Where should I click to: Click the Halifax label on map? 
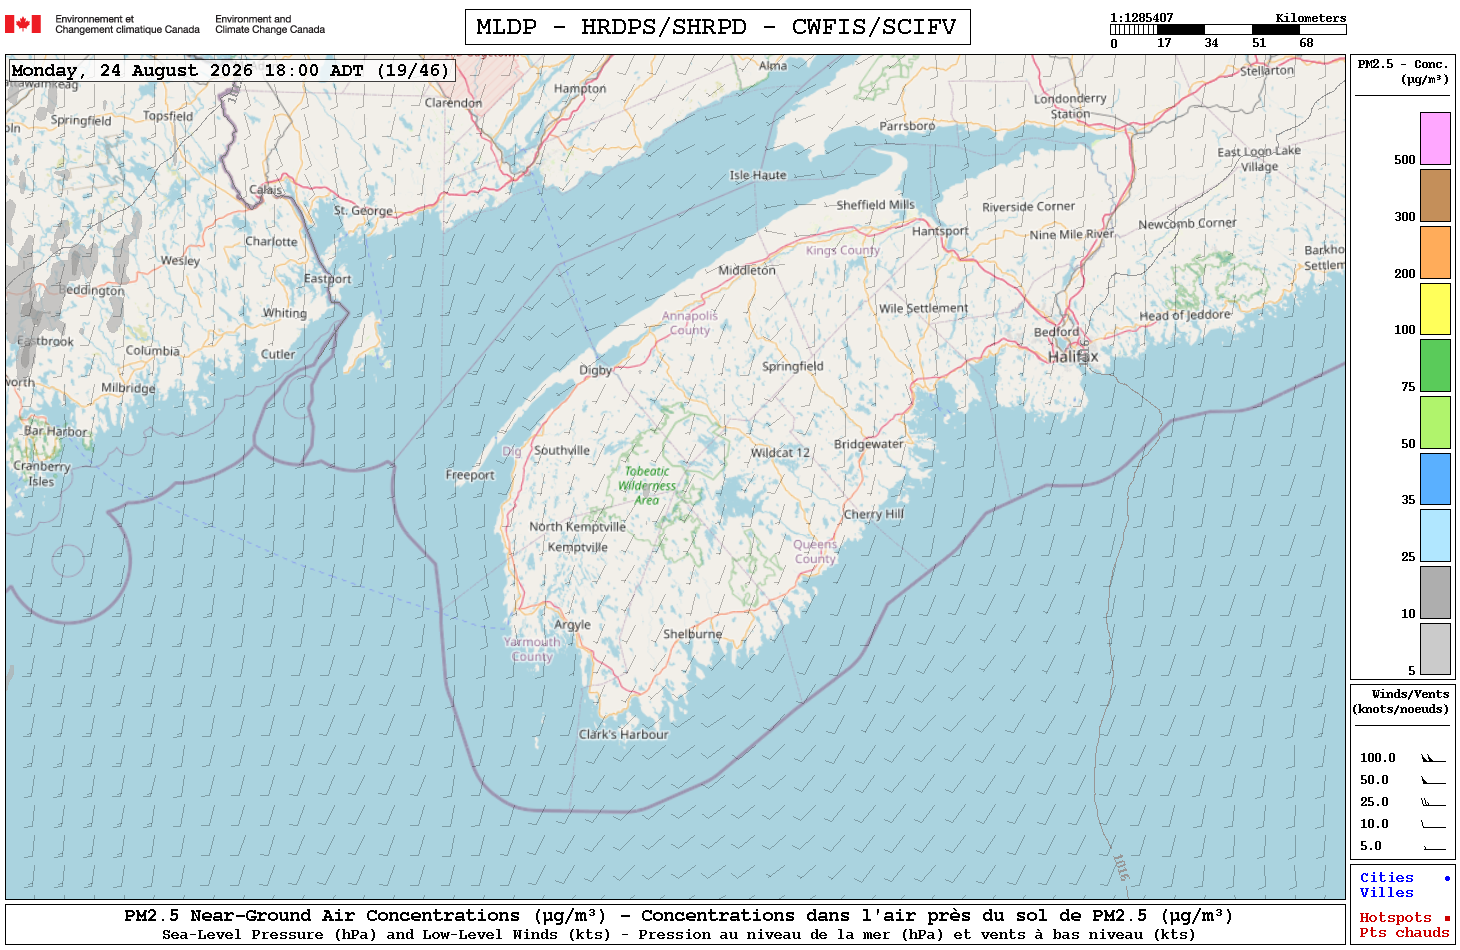pos(1073,356)
